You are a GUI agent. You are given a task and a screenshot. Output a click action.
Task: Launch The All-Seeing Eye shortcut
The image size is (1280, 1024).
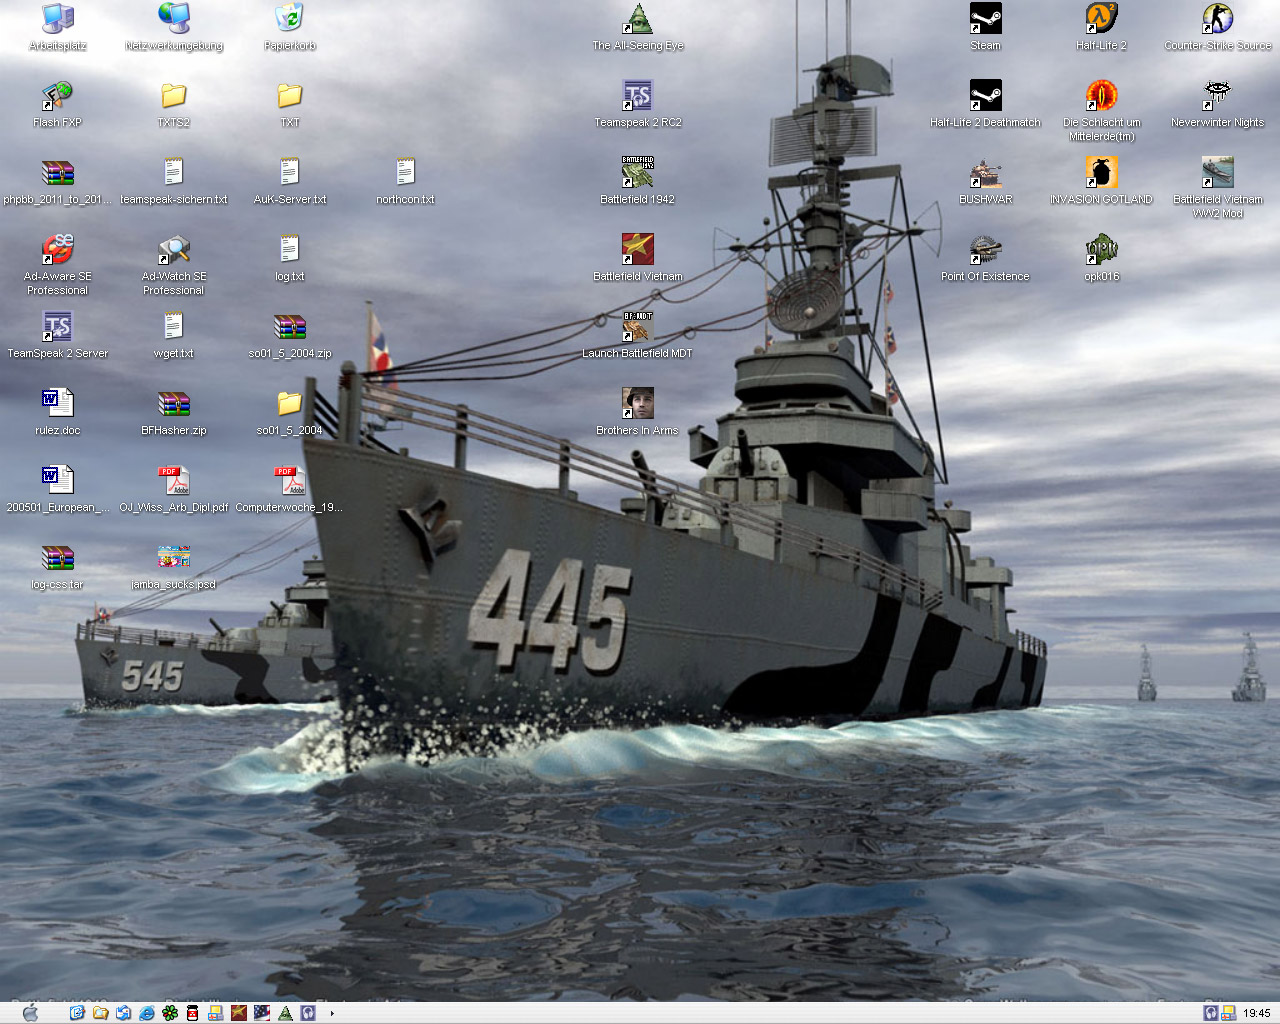point(638,27)
